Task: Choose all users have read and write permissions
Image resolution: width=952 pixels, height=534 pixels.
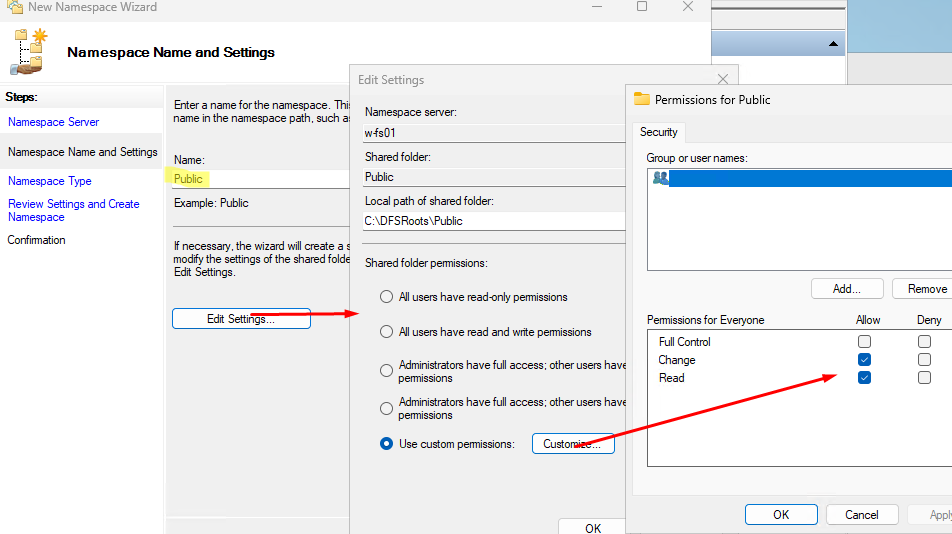Action: tap(387, 332)
